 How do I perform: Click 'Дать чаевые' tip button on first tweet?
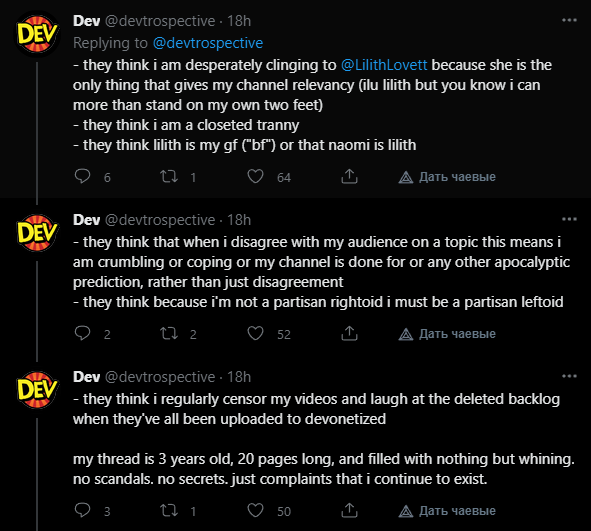[x=447, y=177]
